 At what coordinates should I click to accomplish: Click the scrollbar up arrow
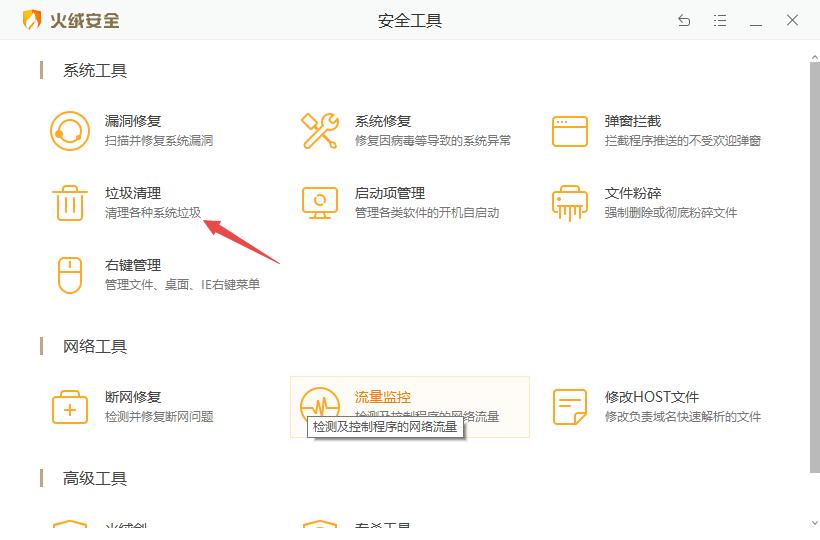click(x=815, y=57)
